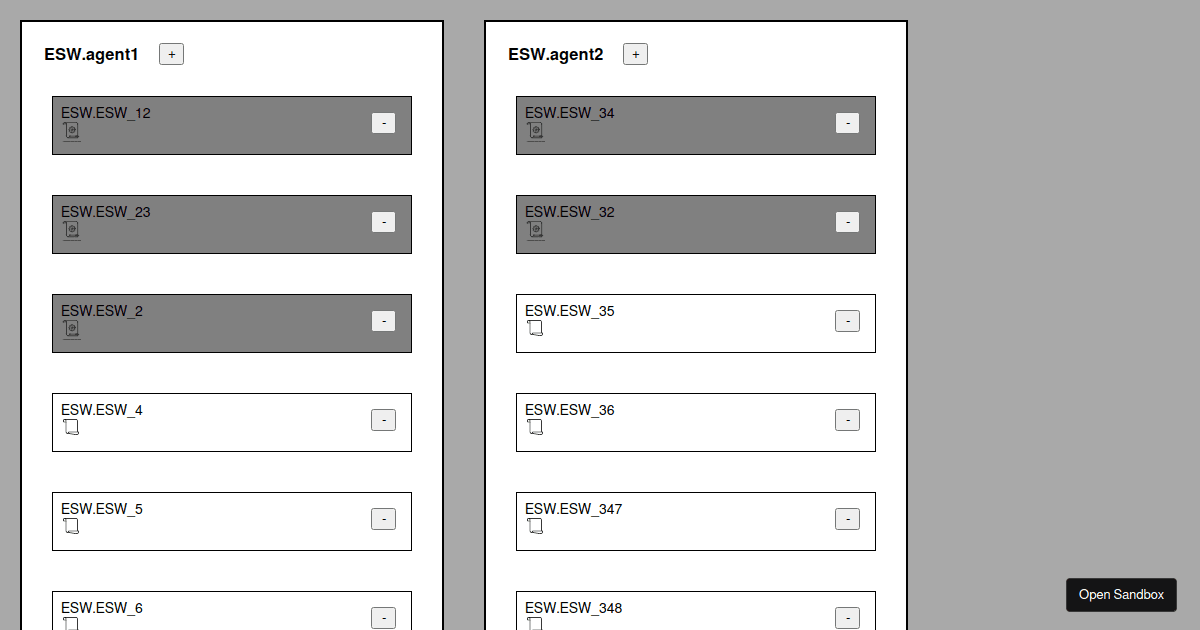This screenshot has height=630, width=1200.
Task: Click the scroll icon under ESW.ESW_36
Action: [535, 427]
